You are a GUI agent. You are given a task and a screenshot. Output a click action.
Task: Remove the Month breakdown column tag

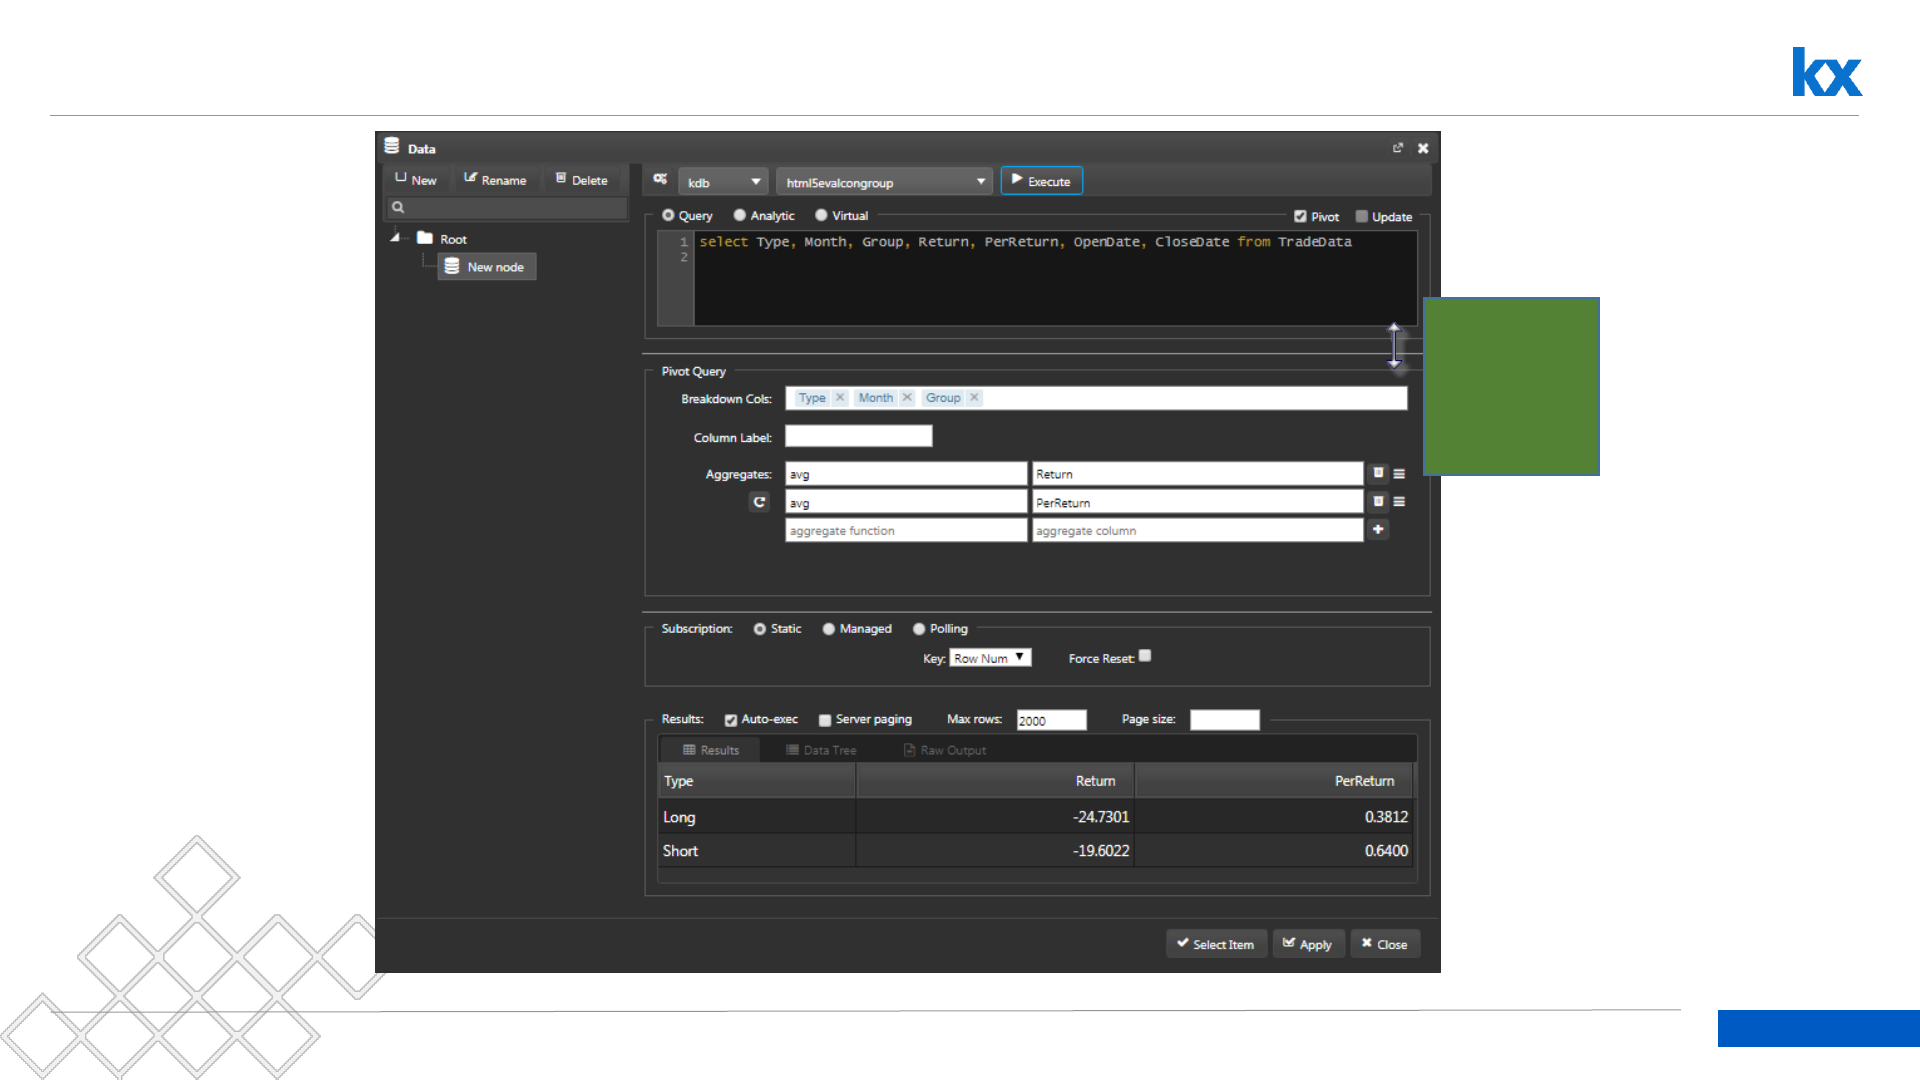[907, 398]
